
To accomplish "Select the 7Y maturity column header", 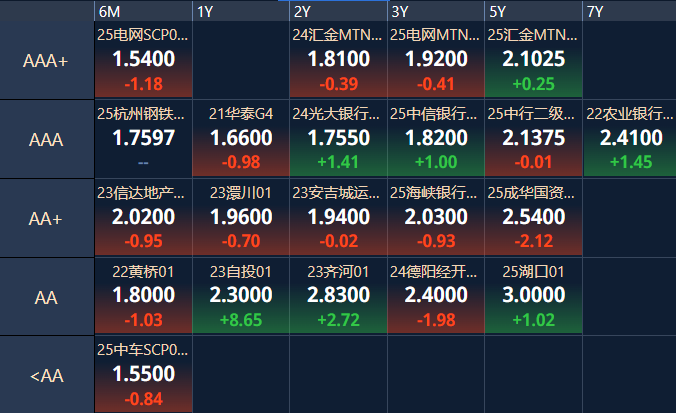I will 629,11.
